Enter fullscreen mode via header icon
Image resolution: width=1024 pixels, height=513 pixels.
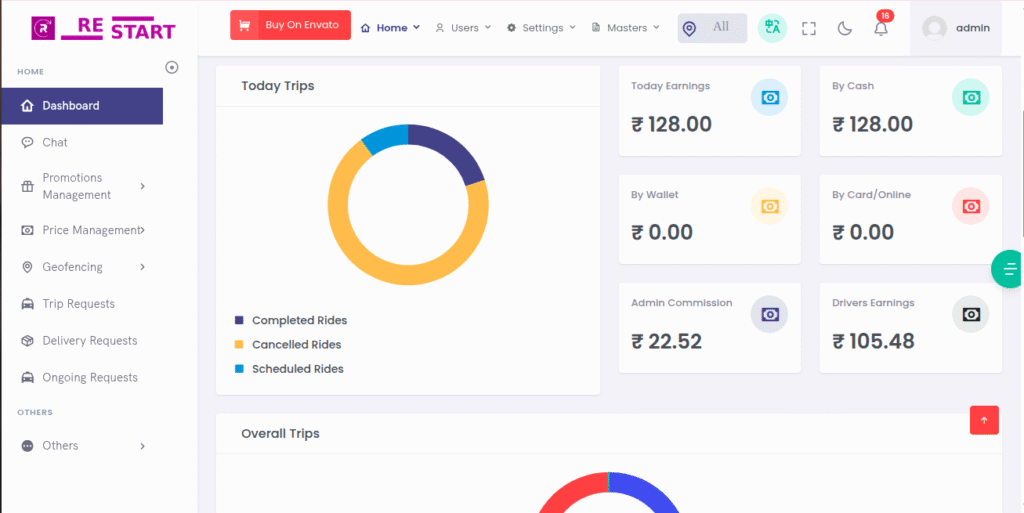[809, 28]
